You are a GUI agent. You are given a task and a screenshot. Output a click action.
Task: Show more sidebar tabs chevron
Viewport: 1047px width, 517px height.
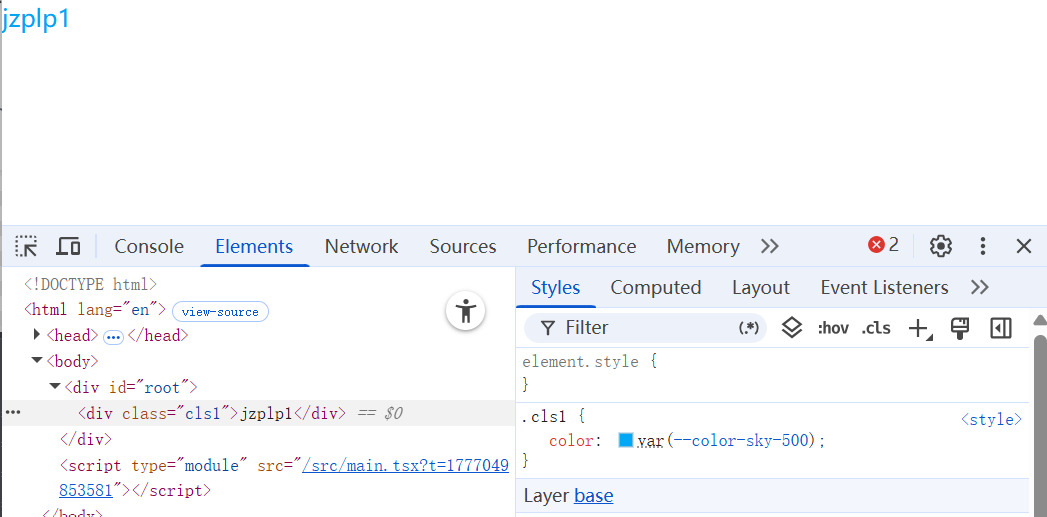pos(980,288)
